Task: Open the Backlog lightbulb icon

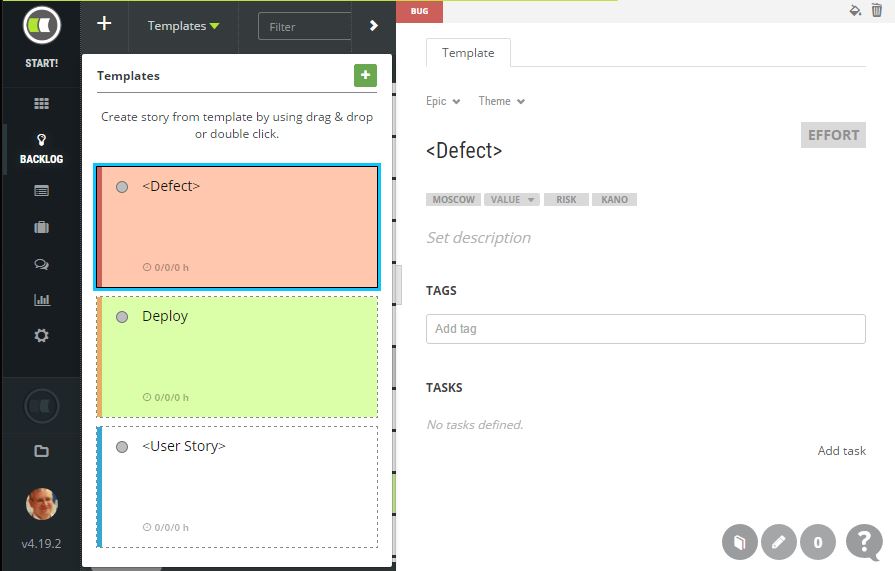Action: point(42,139)
